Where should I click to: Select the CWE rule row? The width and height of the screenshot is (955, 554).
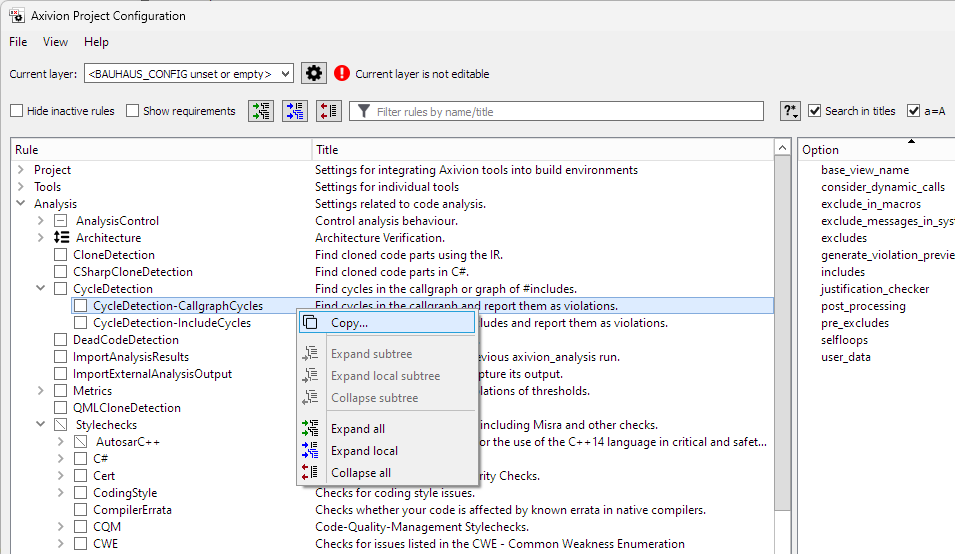(105, 544)
